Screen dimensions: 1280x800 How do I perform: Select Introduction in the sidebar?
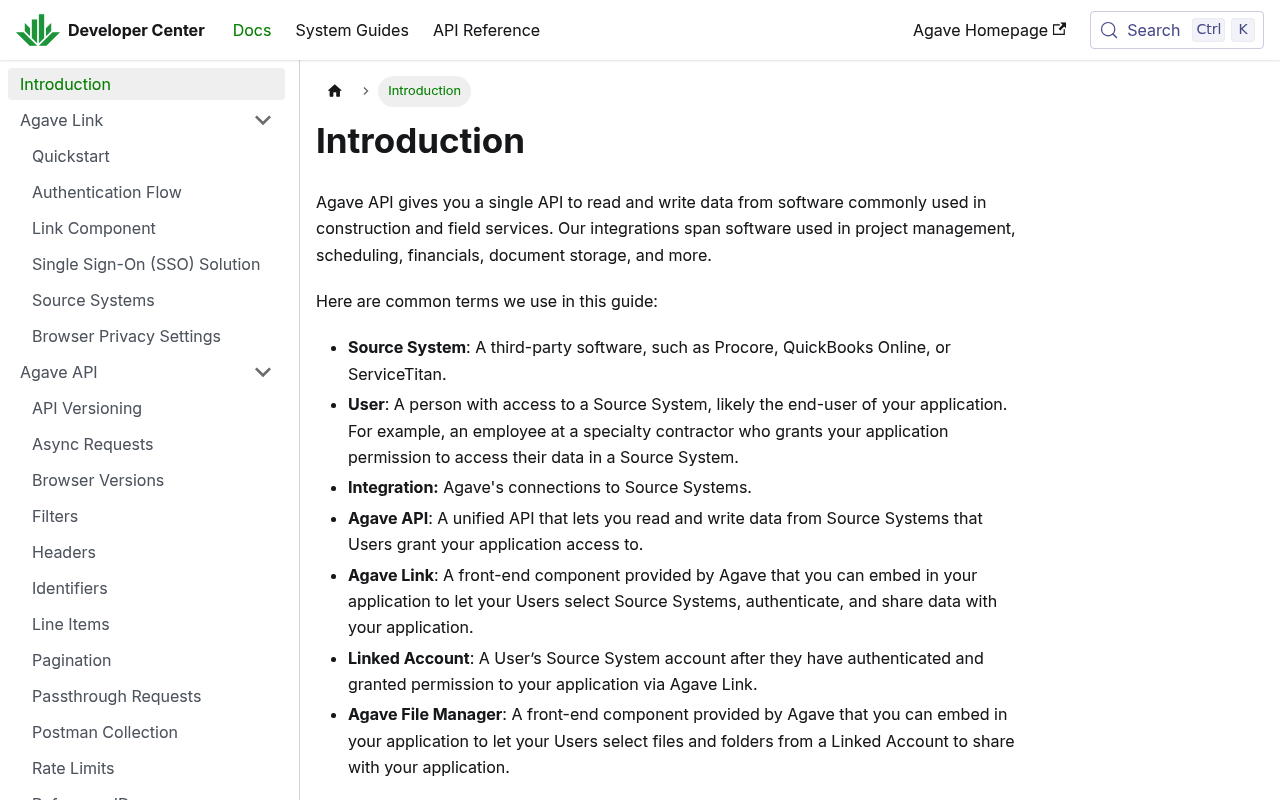pyautogui.click(x=146, y=84)
